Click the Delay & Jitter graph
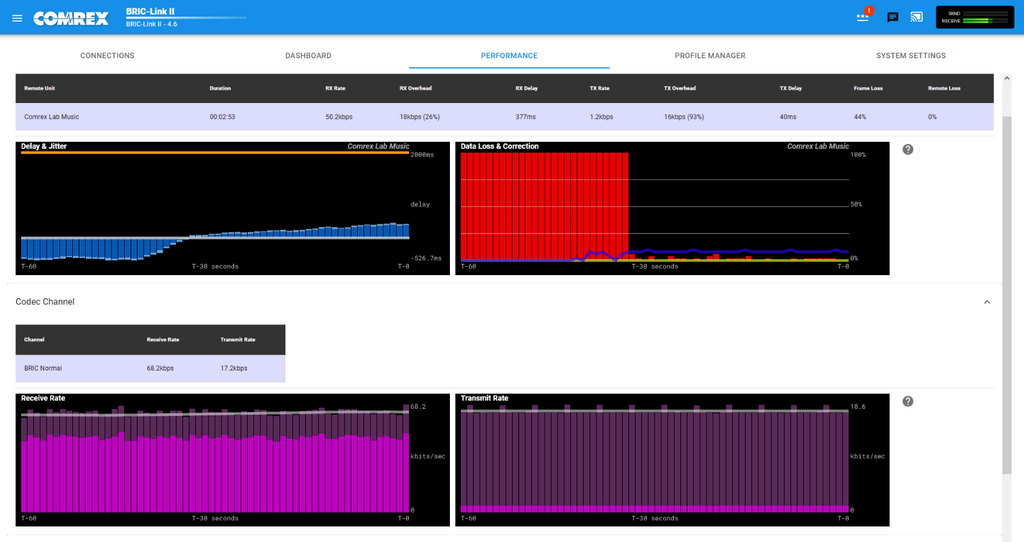1024x542 pixels. 233,208
